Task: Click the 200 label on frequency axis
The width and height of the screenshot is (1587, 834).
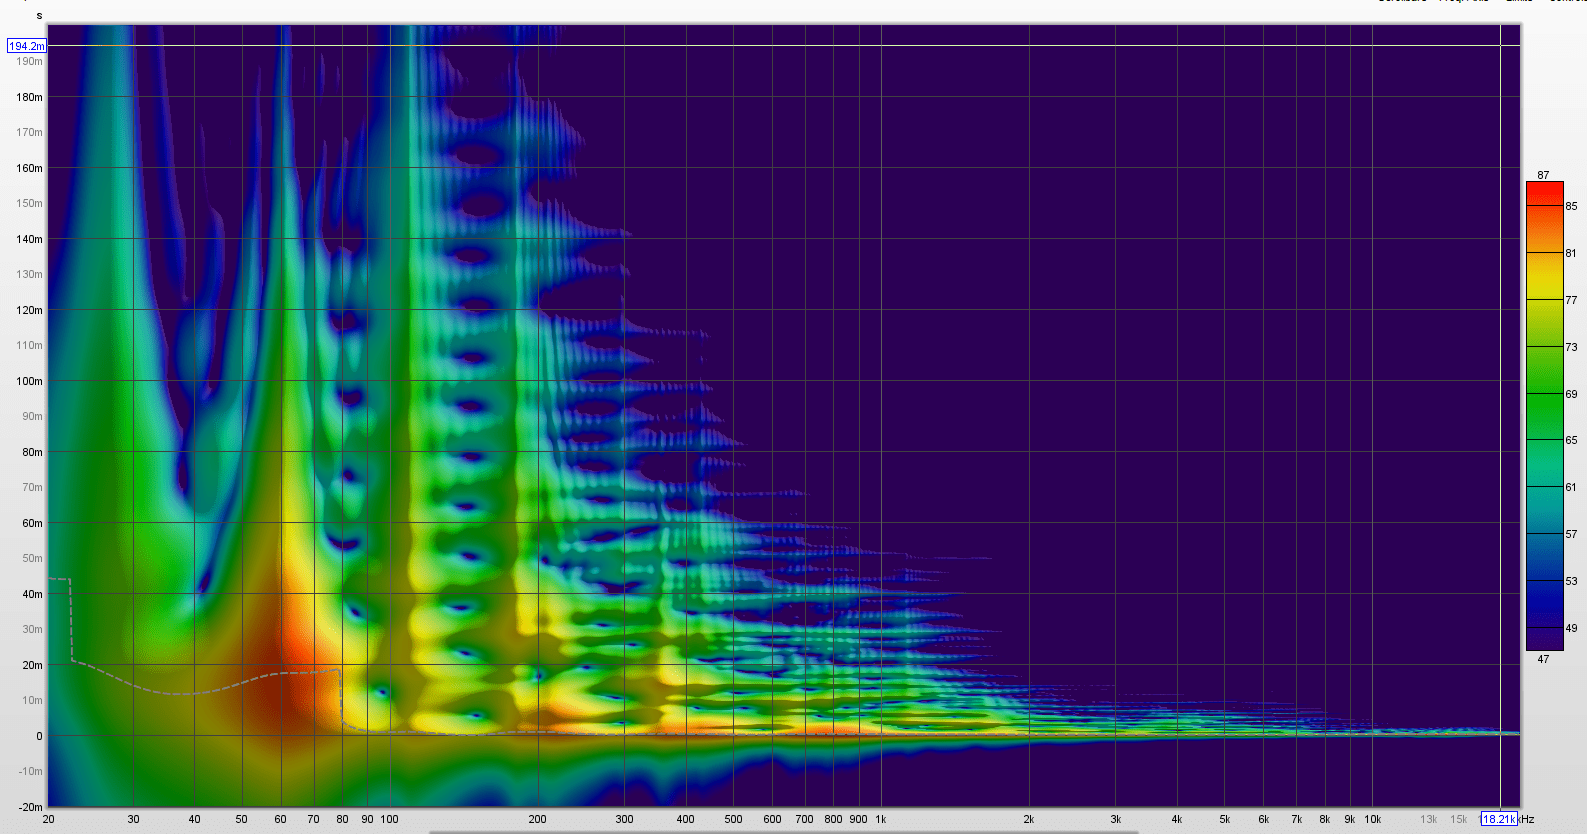Action: point(537,819)
